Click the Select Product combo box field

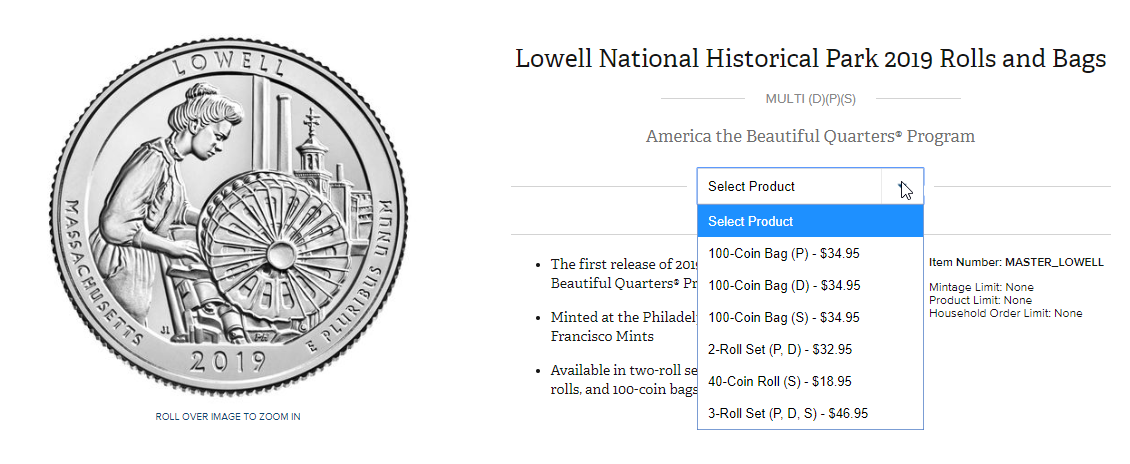(789, 186)
